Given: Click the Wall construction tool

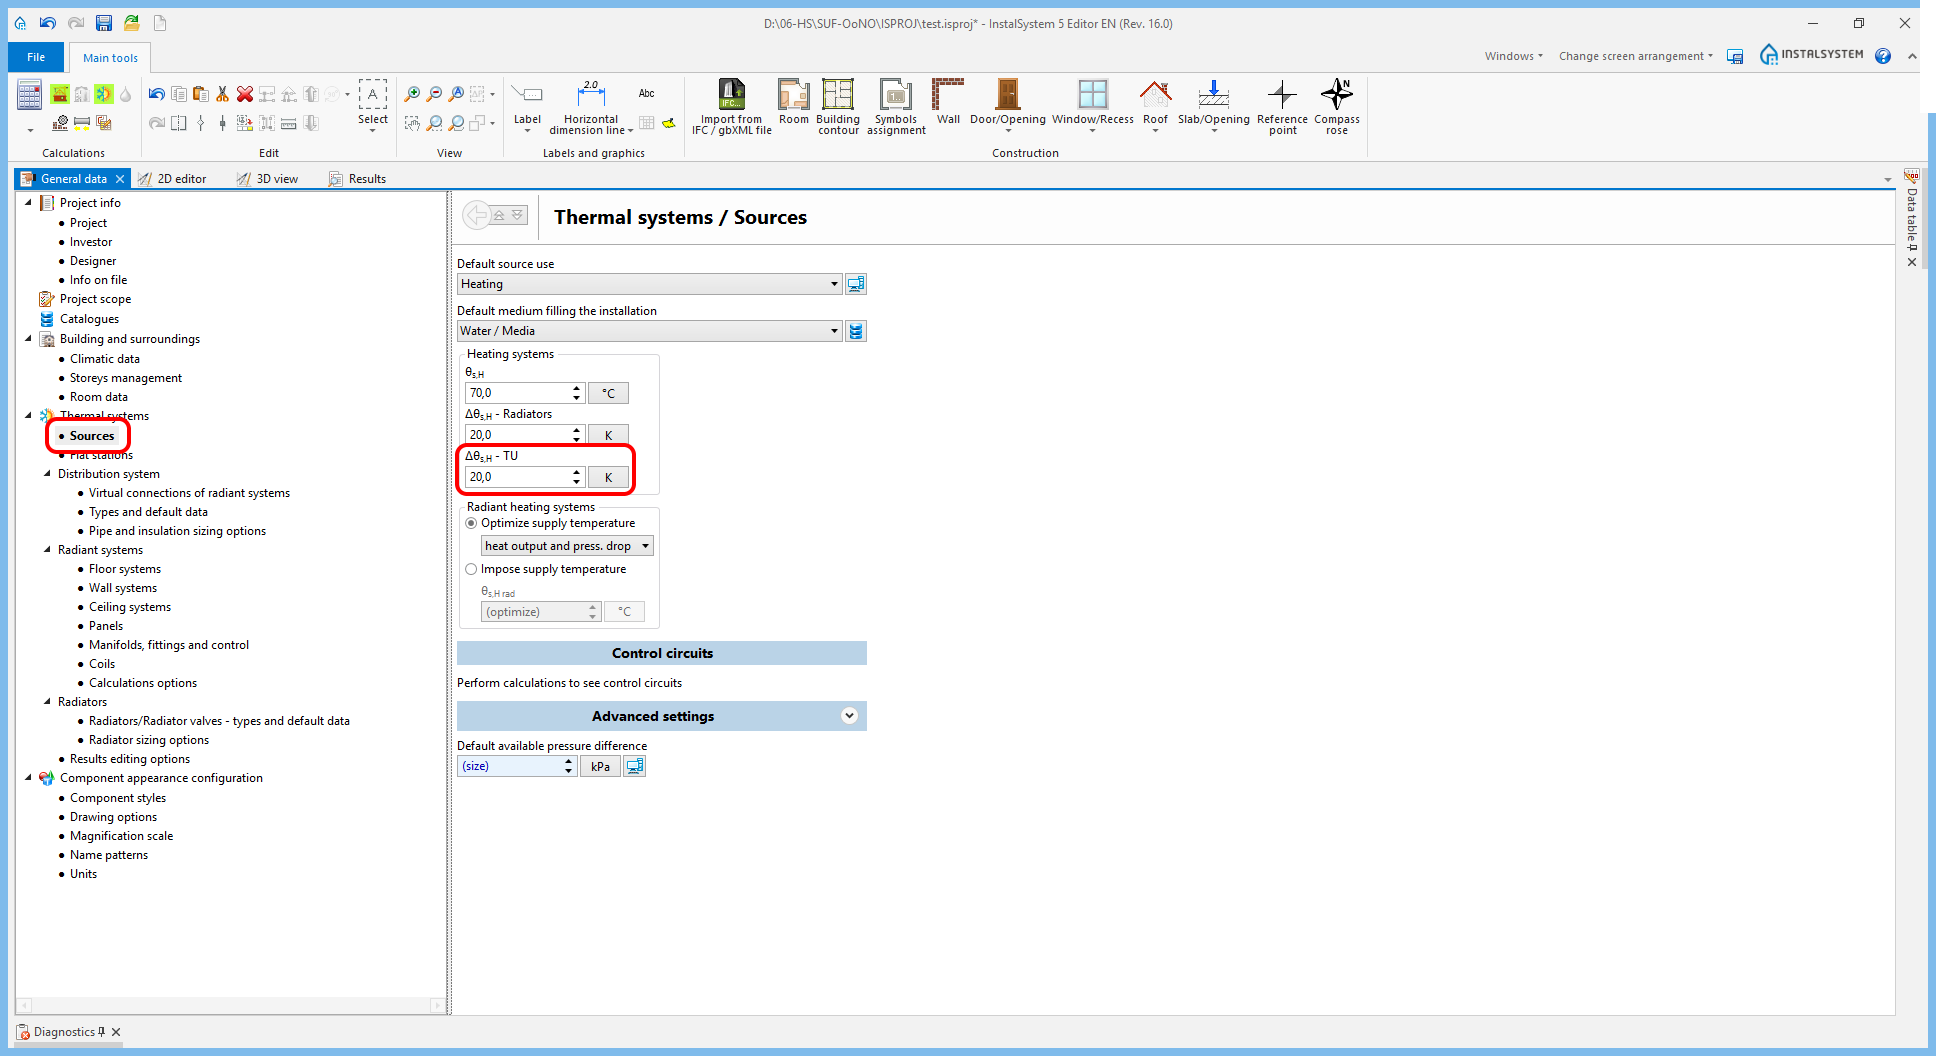Looking at the screenshot, I should click(x=947, y=103).
